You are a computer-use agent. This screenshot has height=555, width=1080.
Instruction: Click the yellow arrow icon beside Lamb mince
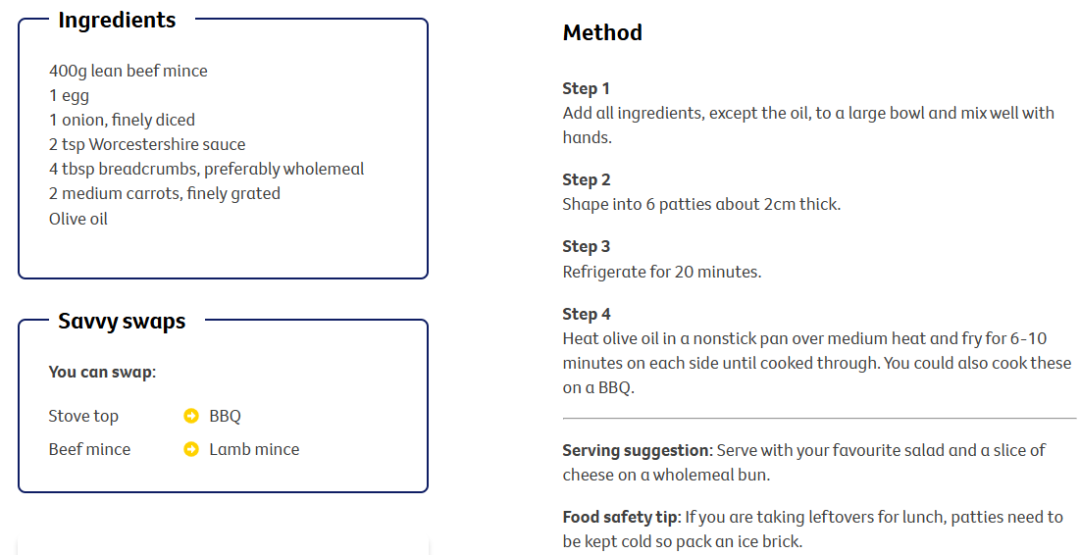point(191,449)
